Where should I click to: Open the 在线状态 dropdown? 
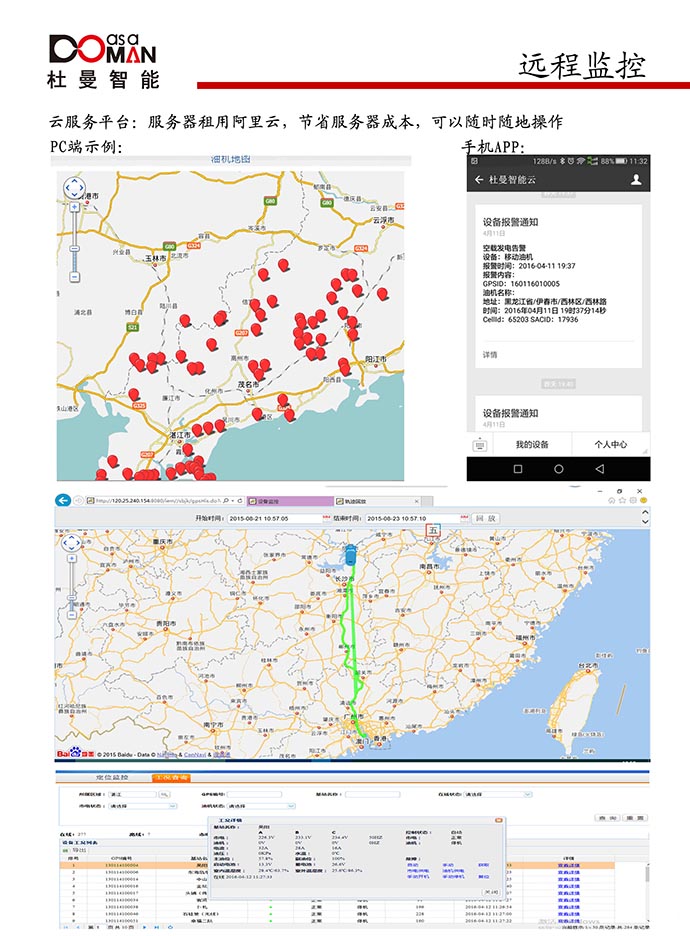pyautogui.click(x=497, y=795)
